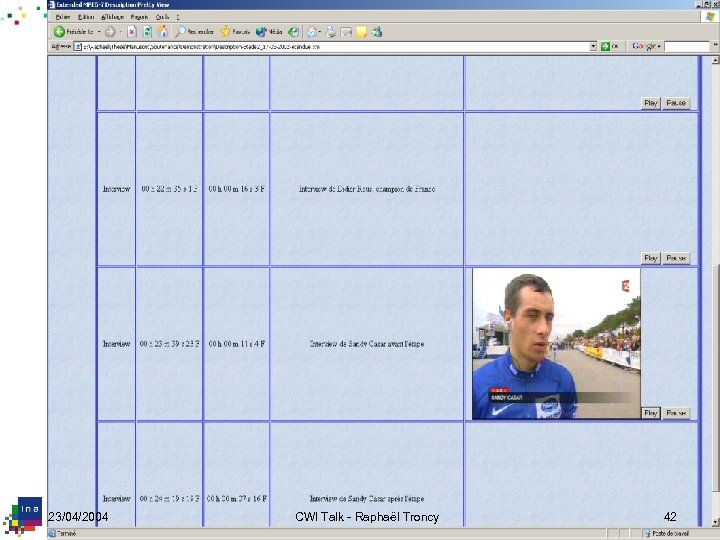Open the Affichage menu
This screenshot has height=540, width=720.
click(x=112, y=17)
